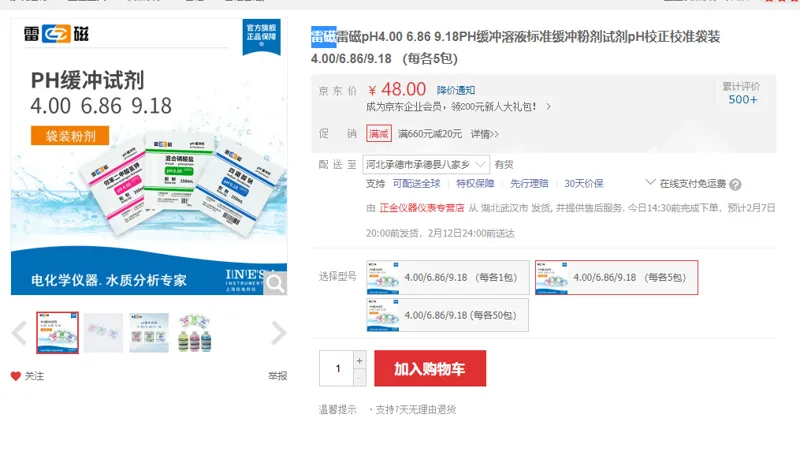Screen dimensions: 800x463
Task: Choose the 4.00/6.86/9.18 (每各1包) option
Action: 447,278
